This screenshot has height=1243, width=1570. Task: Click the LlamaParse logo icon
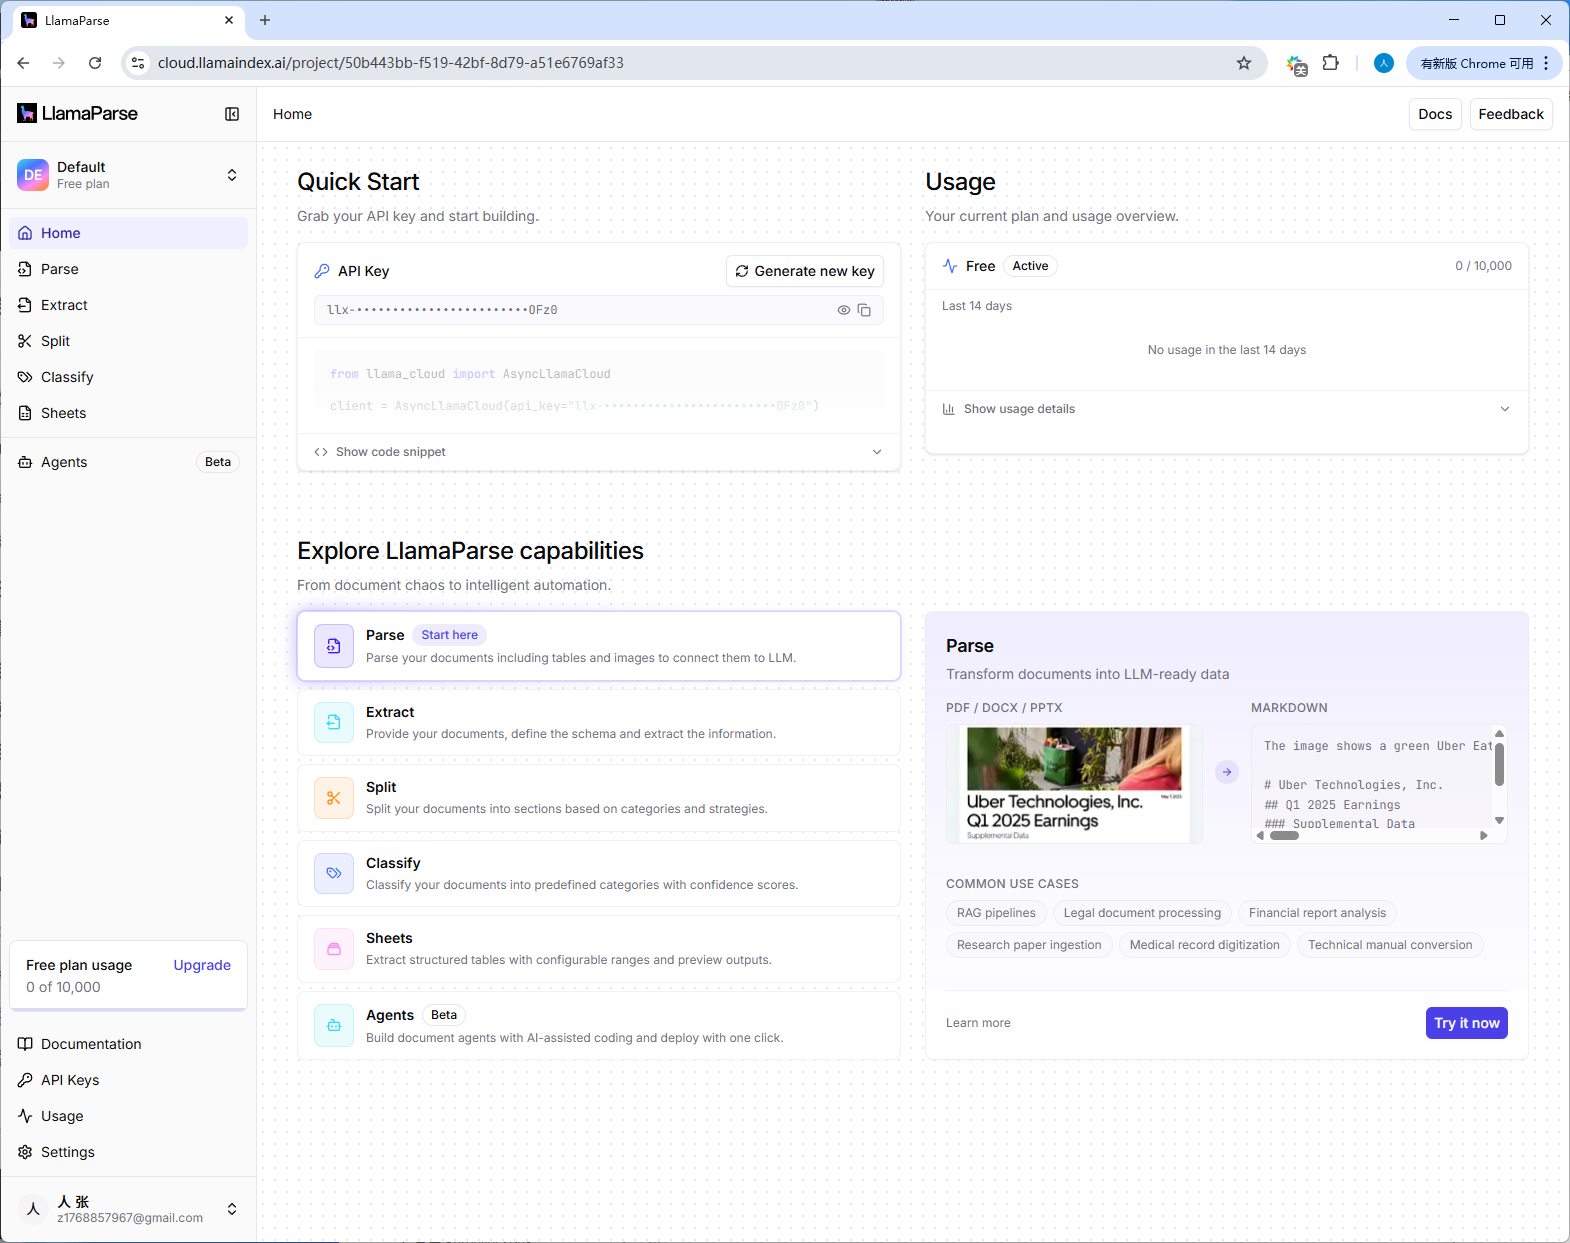pos(27,113)
